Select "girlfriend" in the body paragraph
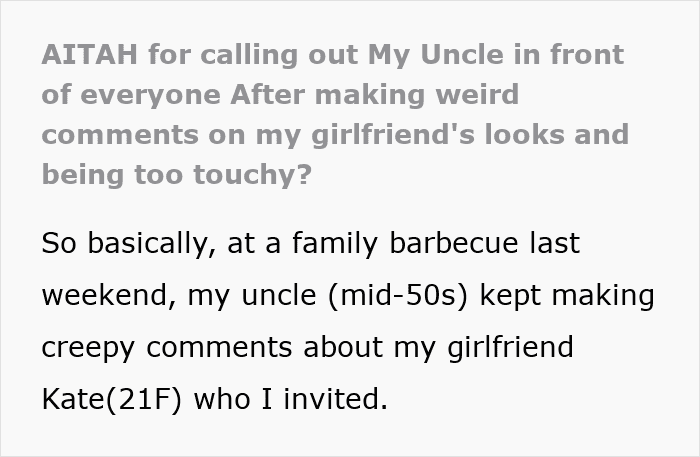700x457 pixels. [510, 348]
